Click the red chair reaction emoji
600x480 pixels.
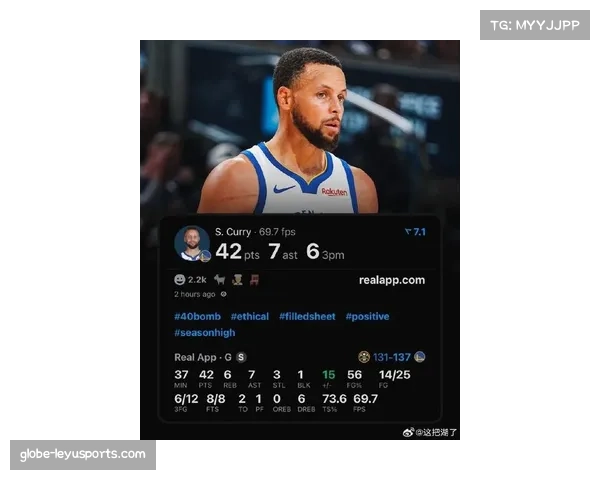pos(254,280)
